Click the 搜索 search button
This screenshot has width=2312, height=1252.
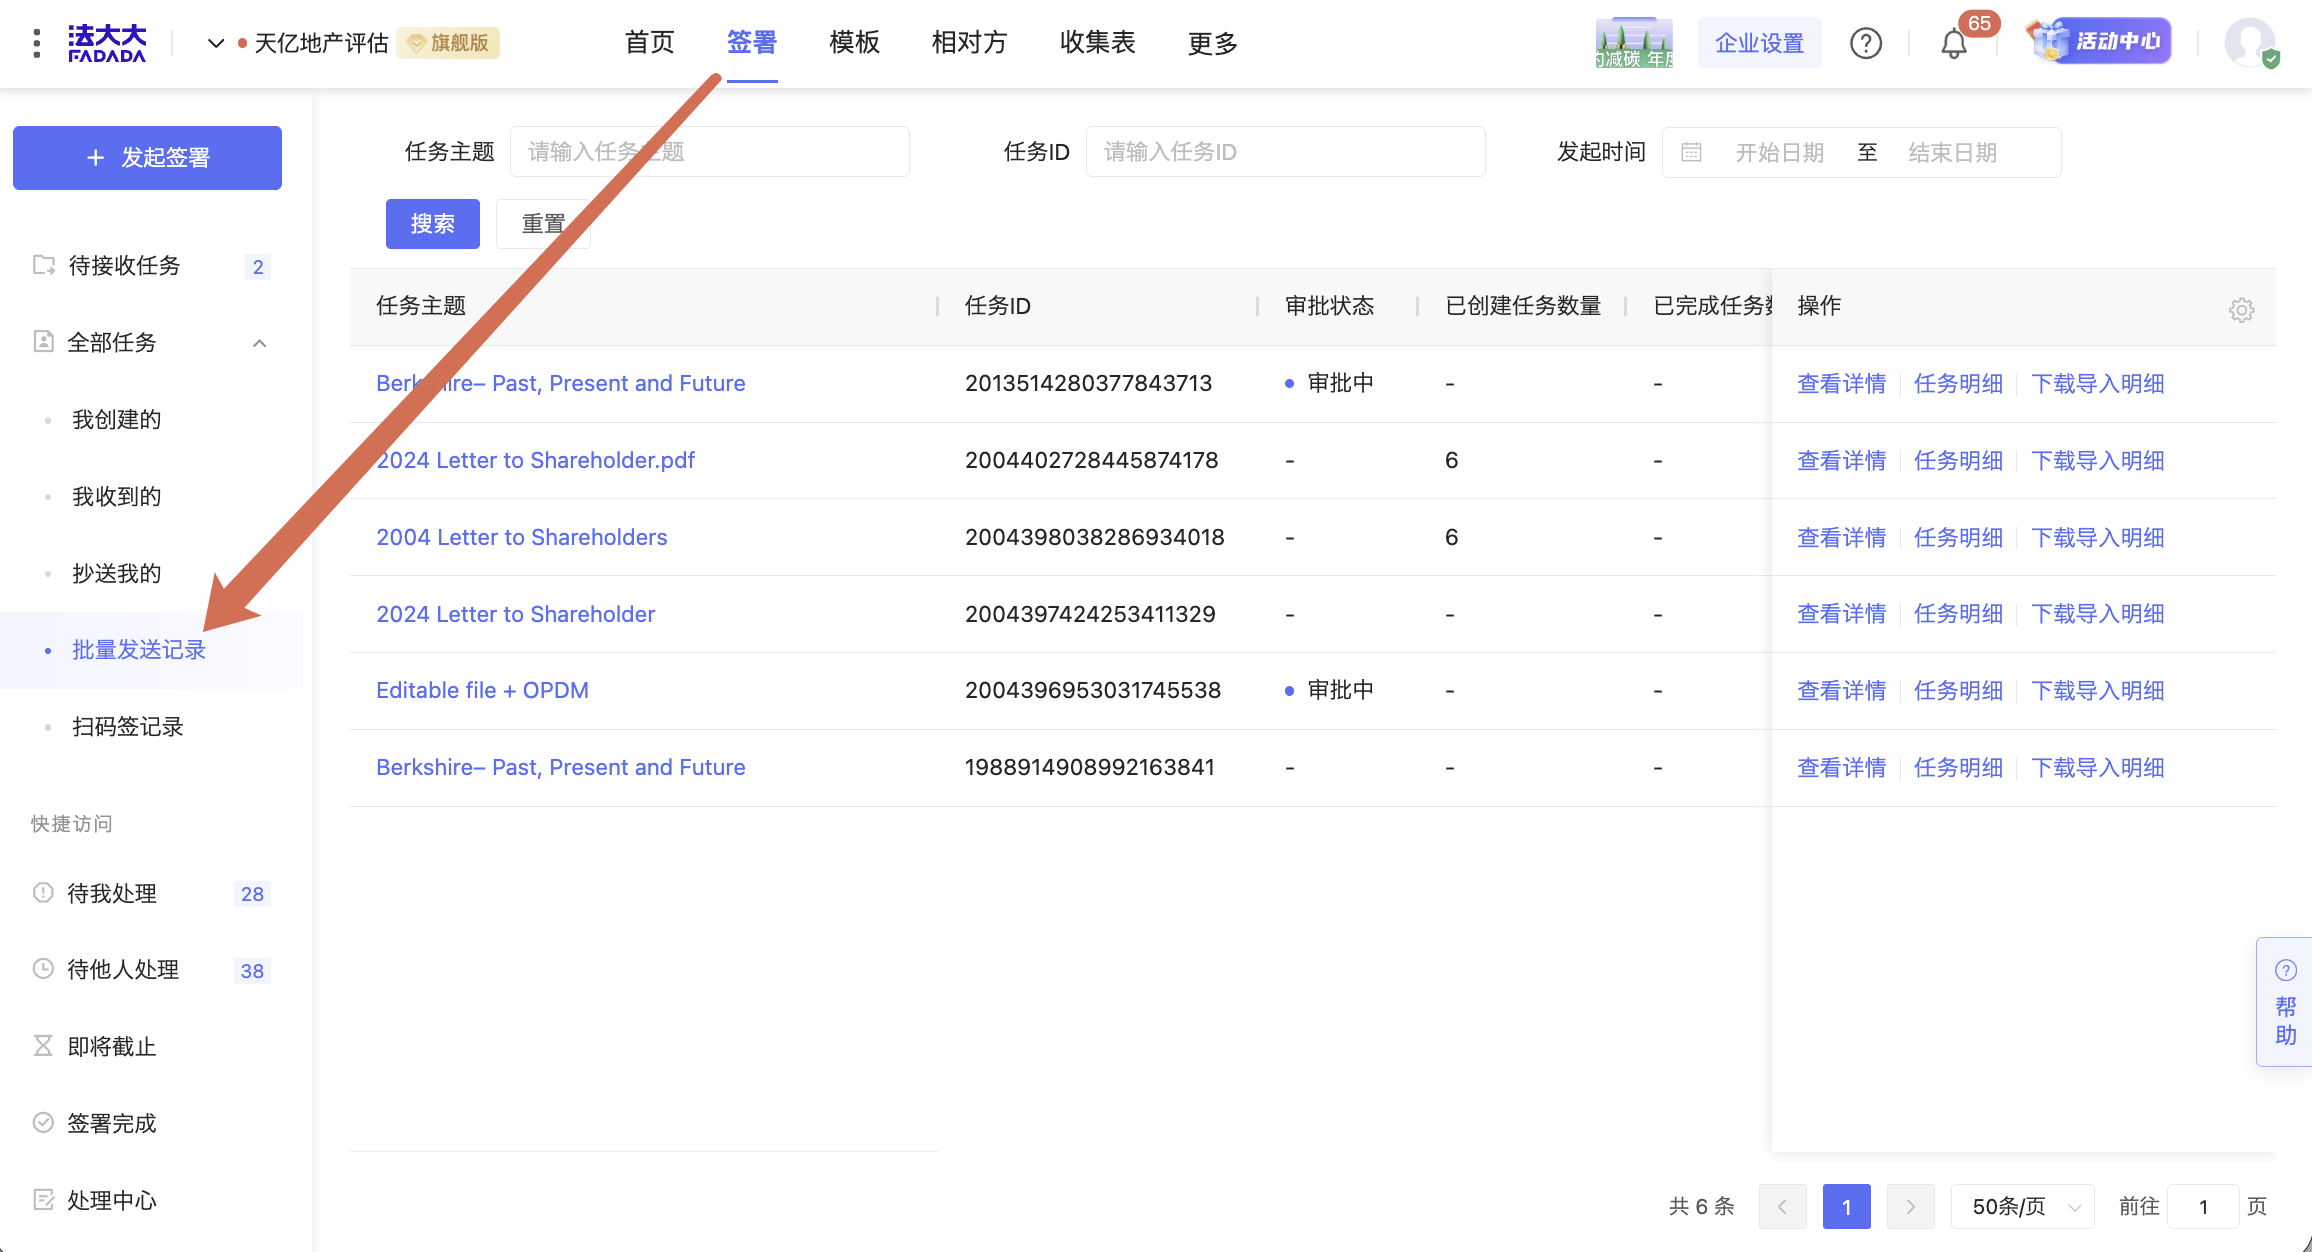432,223
